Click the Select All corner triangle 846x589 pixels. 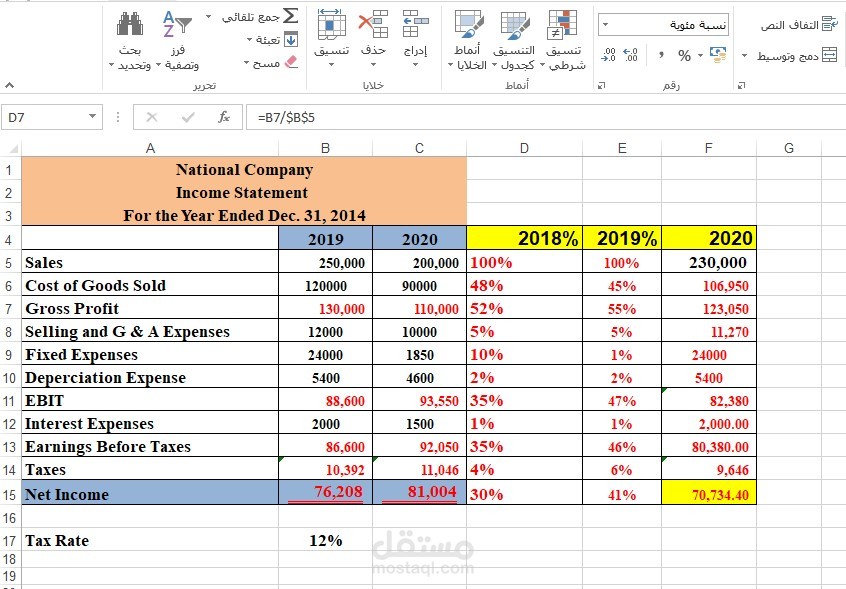point(14,148)
